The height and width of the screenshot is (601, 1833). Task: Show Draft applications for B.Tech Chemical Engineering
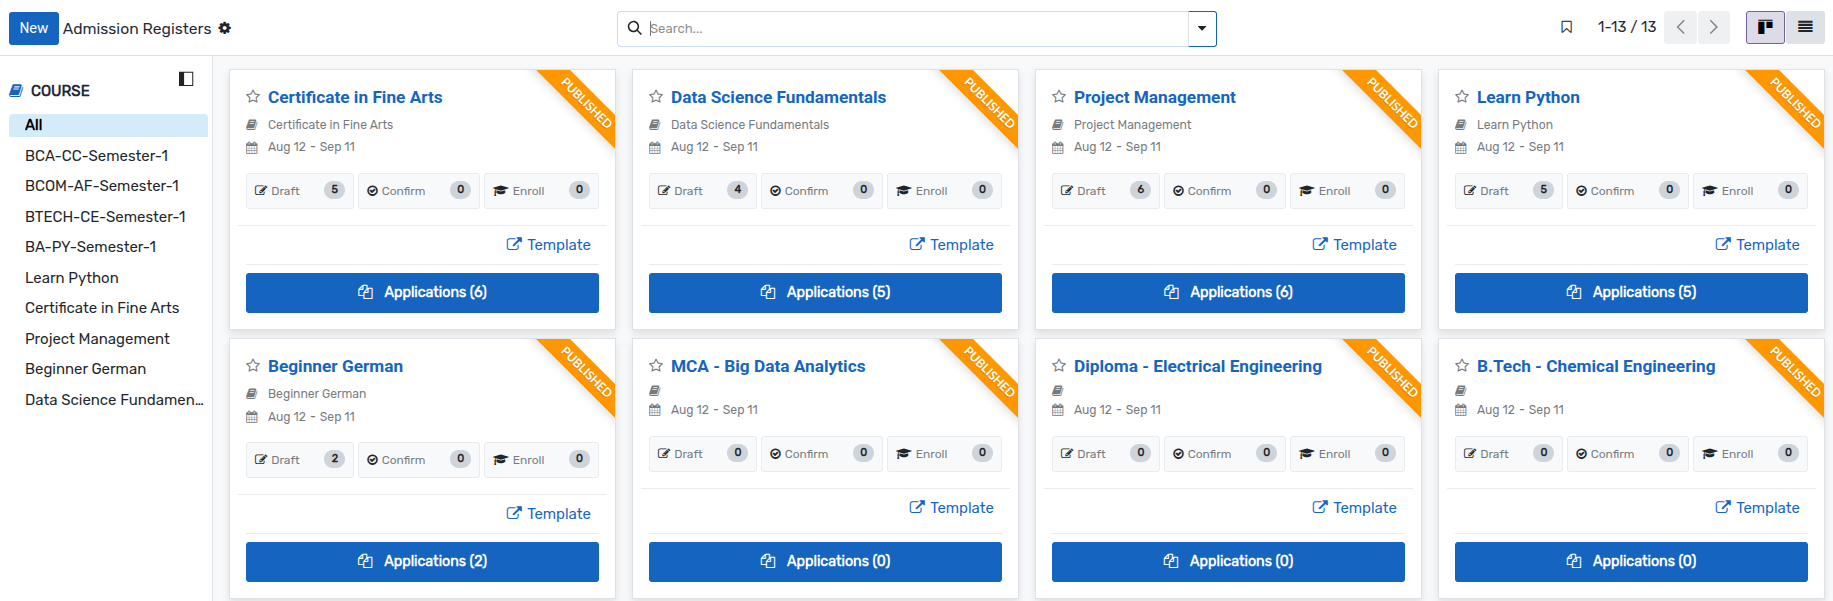click(x=1509, y=453)
